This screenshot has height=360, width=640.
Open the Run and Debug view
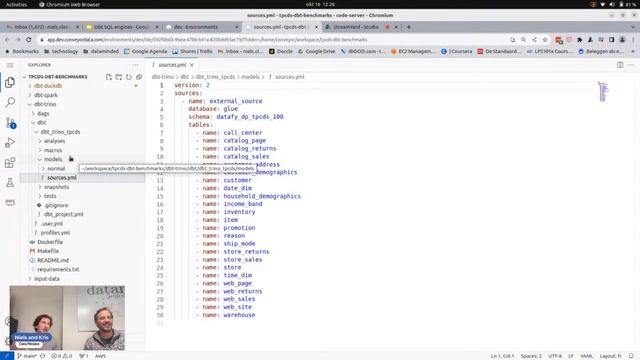click(x=10, y=142)
